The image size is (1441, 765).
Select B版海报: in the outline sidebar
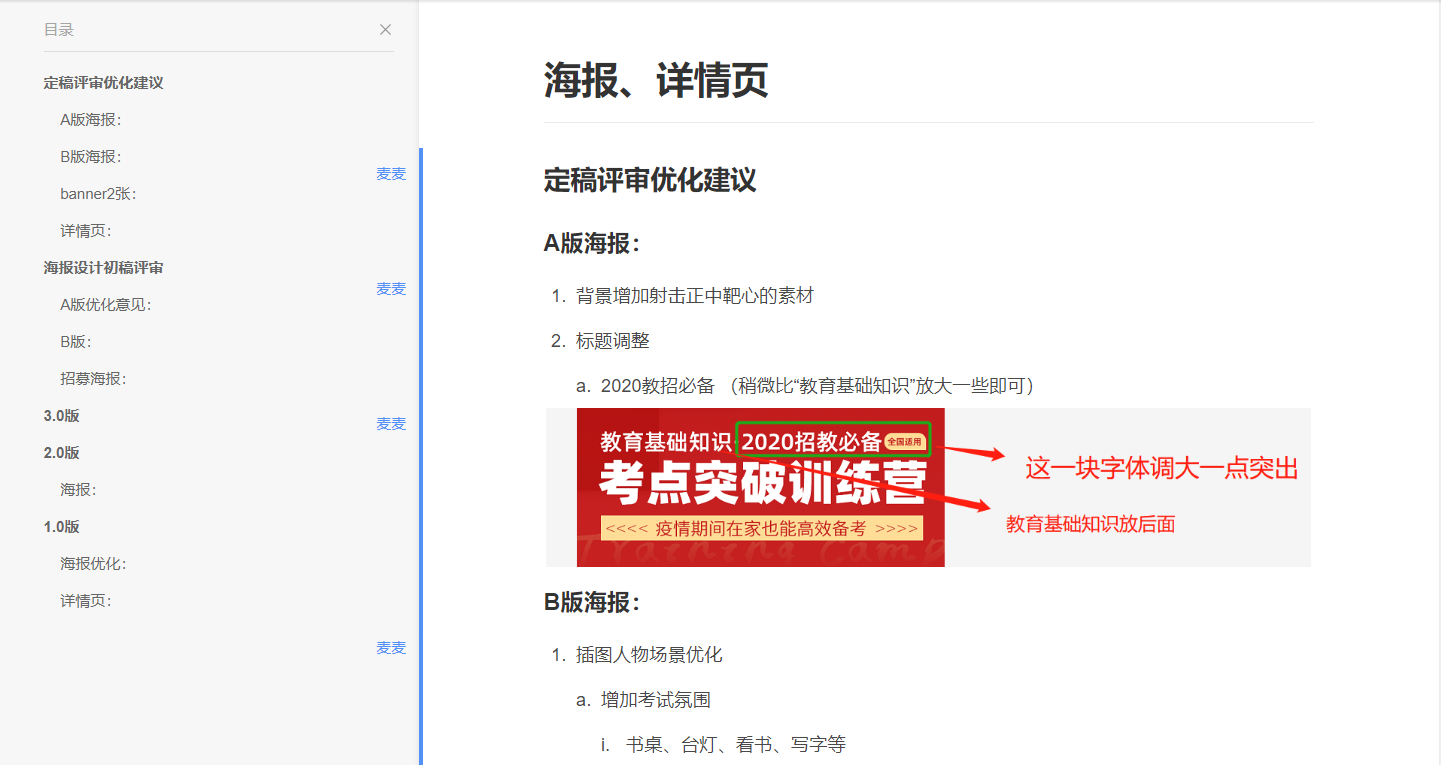click(90, 157)
